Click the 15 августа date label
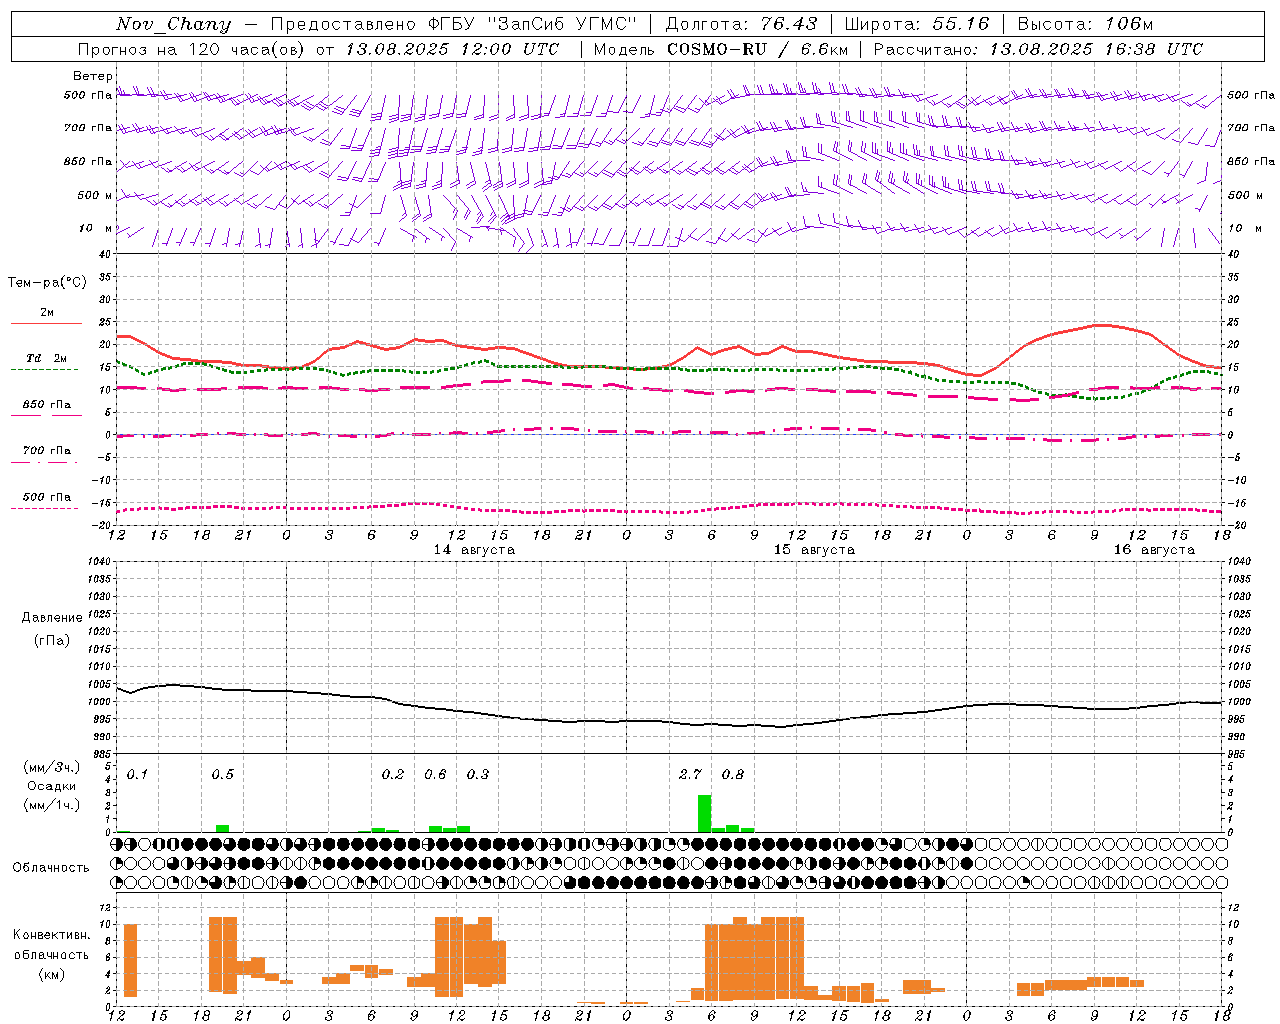Screen dimensions: 1280x1024 [814, 550]
